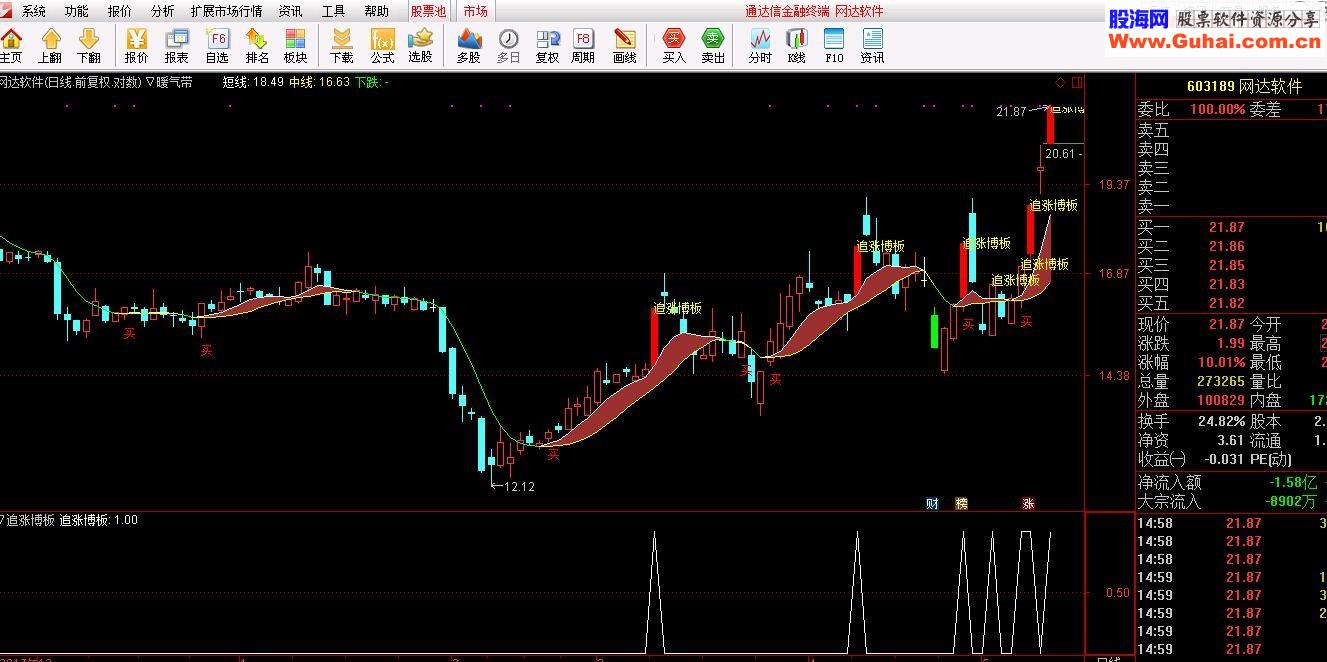Select the 买二 price 21.86
Viewport: 1327px width, 662px height.
(x=1226, y=247)
